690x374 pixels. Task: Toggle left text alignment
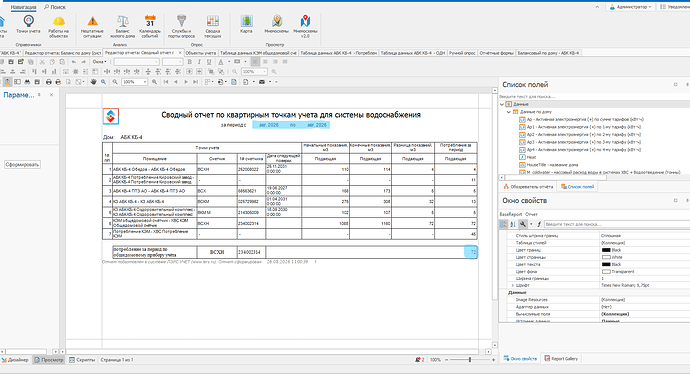[255, 62]
